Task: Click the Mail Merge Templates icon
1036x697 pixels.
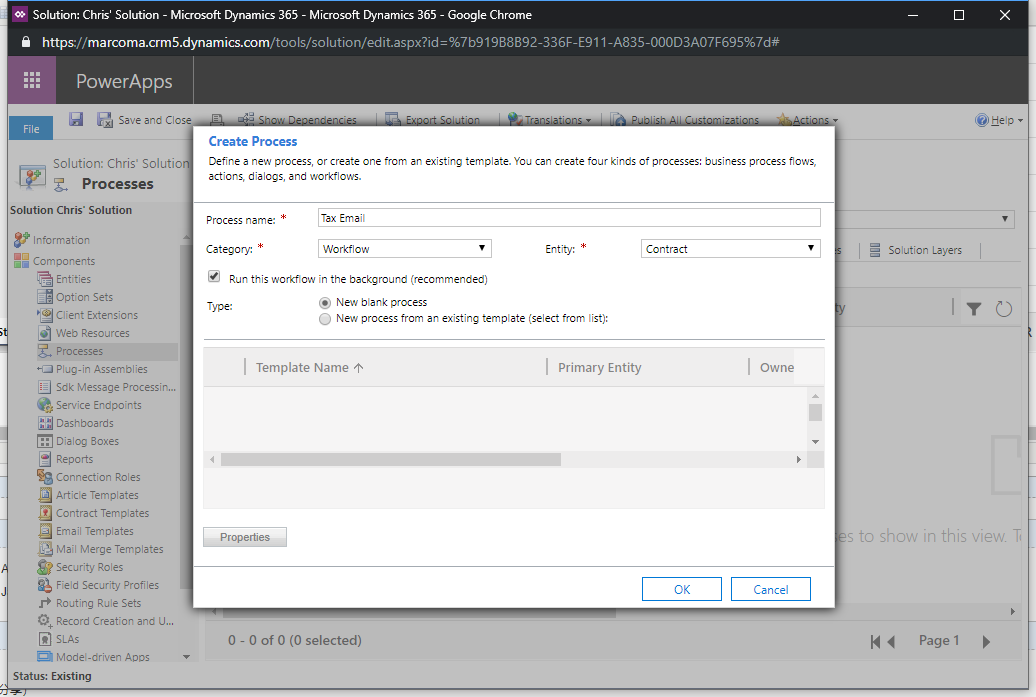Action: (45, 548)
